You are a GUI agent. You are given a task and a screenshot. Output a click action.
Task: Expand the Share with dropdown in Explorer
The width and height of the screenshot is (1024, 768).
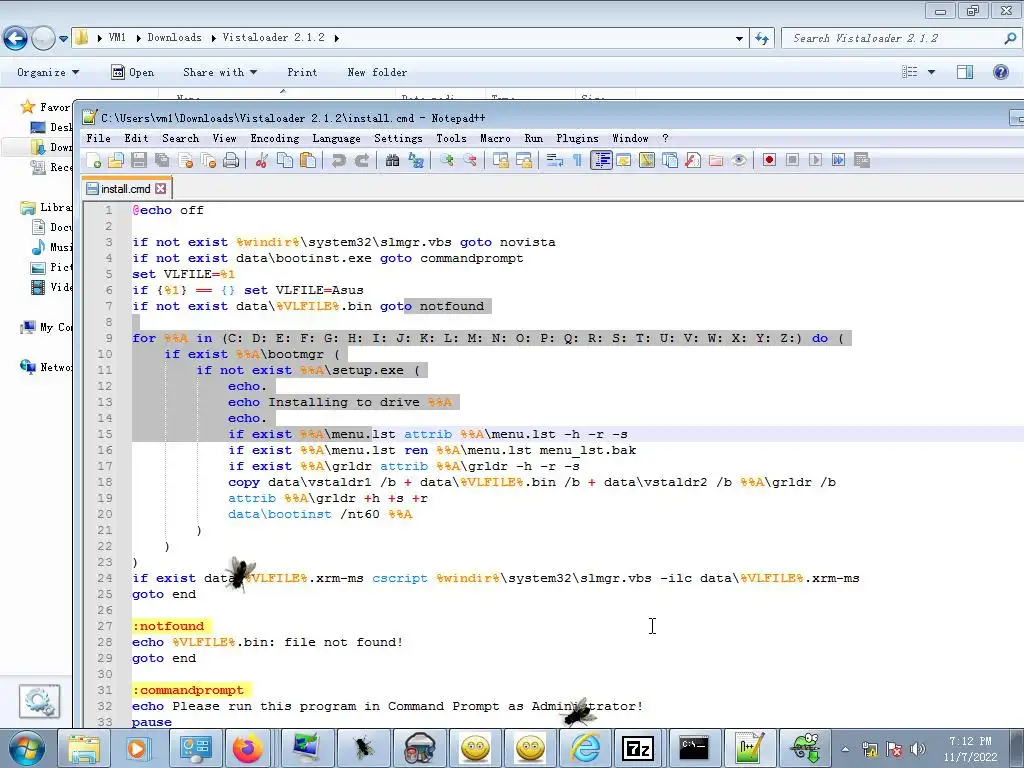point(220,72)
